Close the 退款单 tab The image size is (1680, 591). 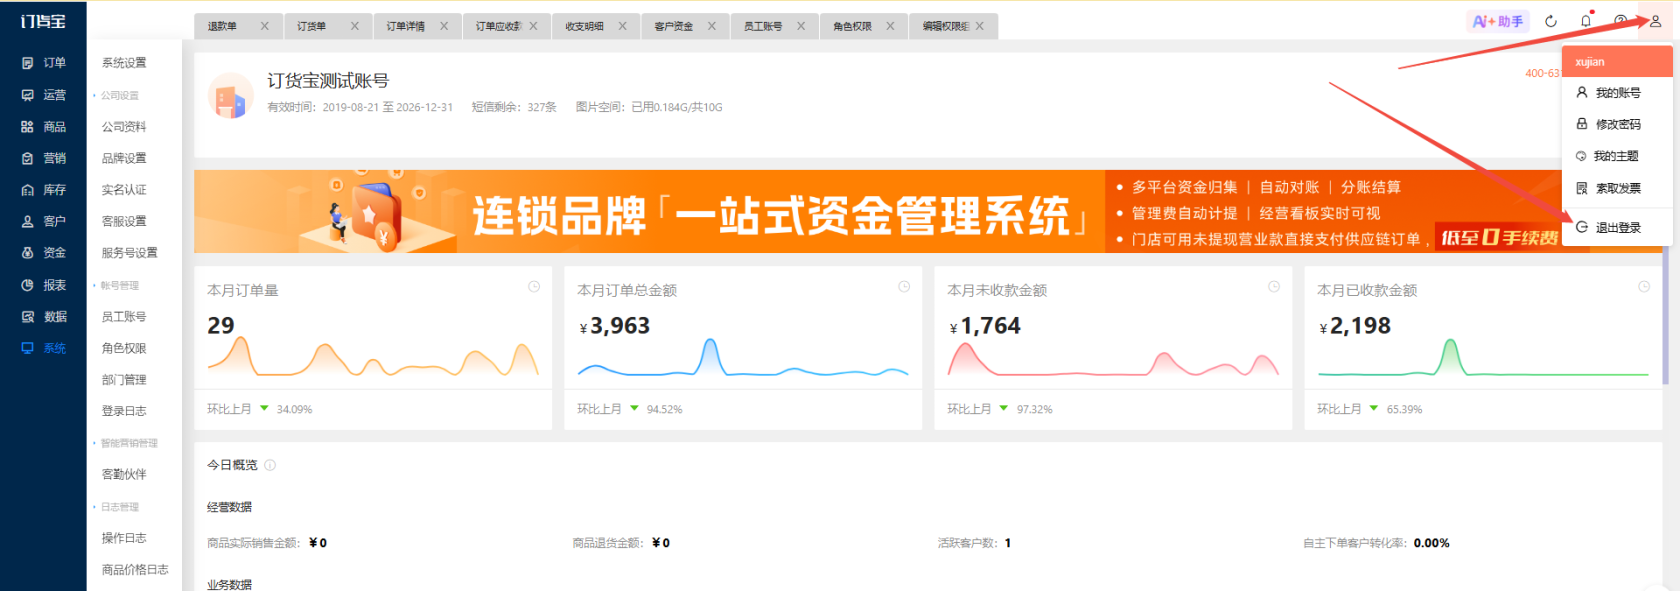[x=265, y=26]
